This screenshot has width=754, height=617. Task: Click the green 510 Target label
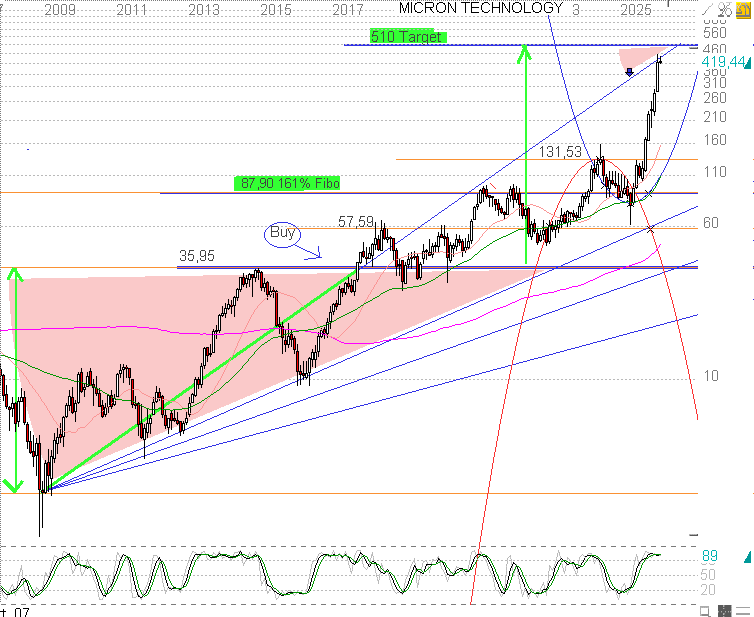[406, 37]
